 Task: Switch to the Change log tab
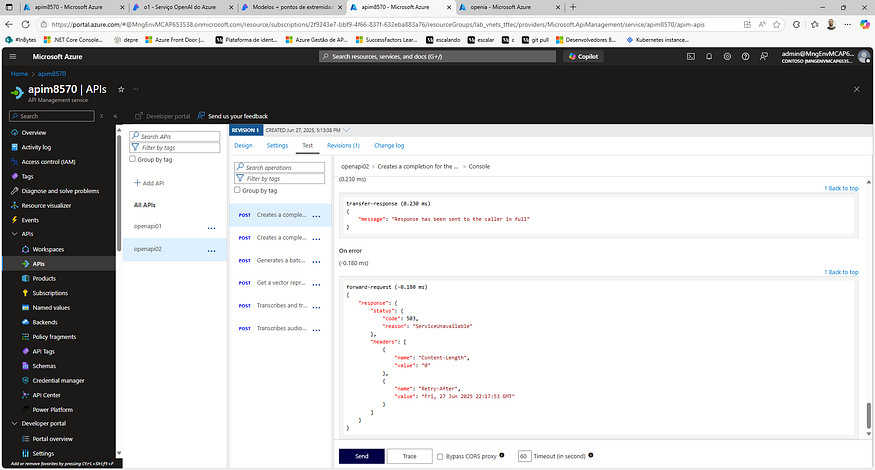389,146
